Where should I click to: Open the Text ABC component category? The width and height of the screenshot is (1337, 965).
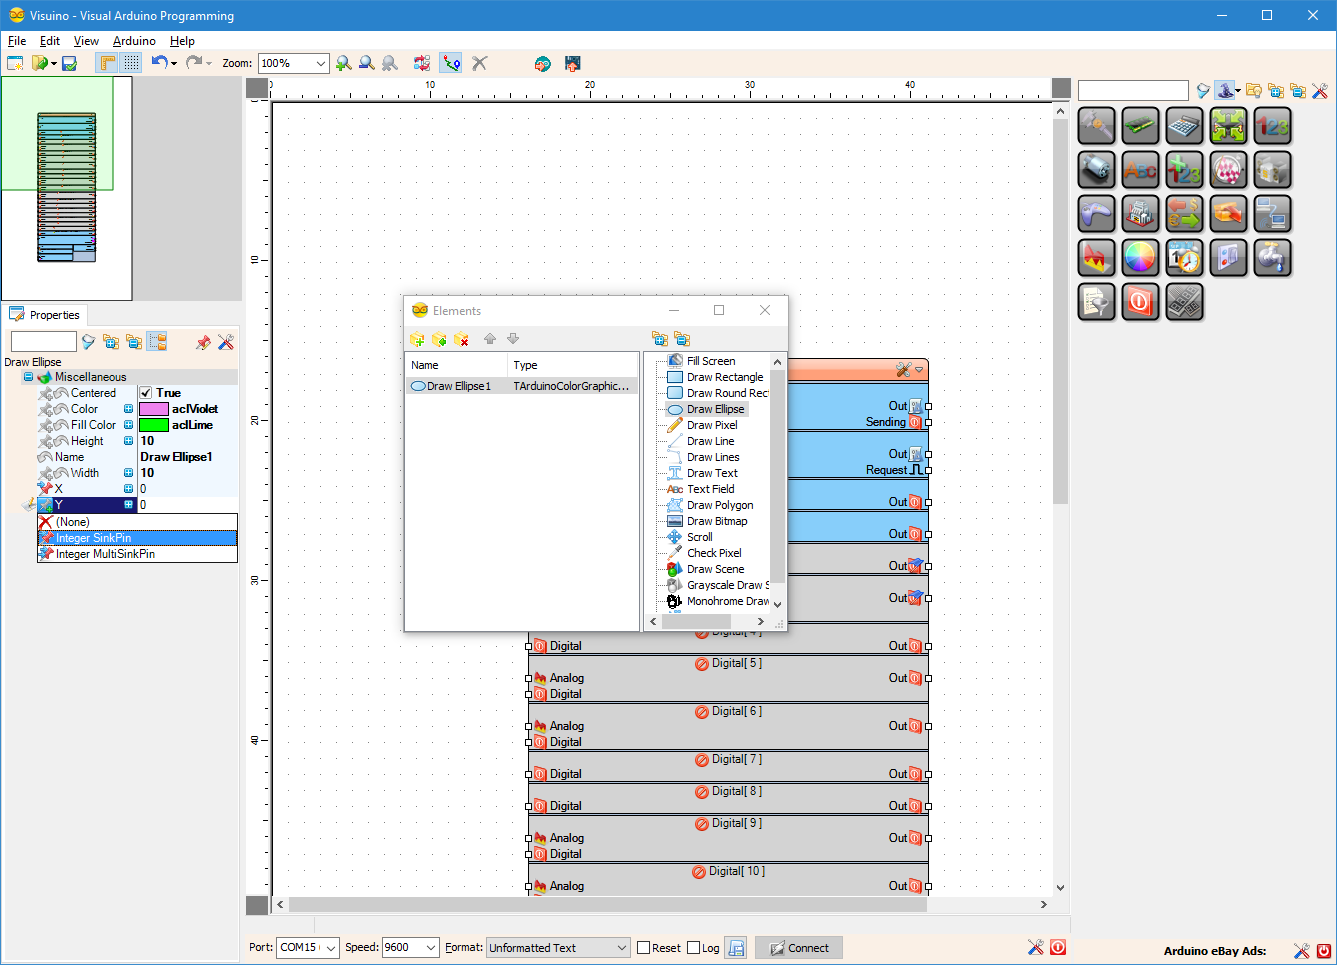(1140, 170)
